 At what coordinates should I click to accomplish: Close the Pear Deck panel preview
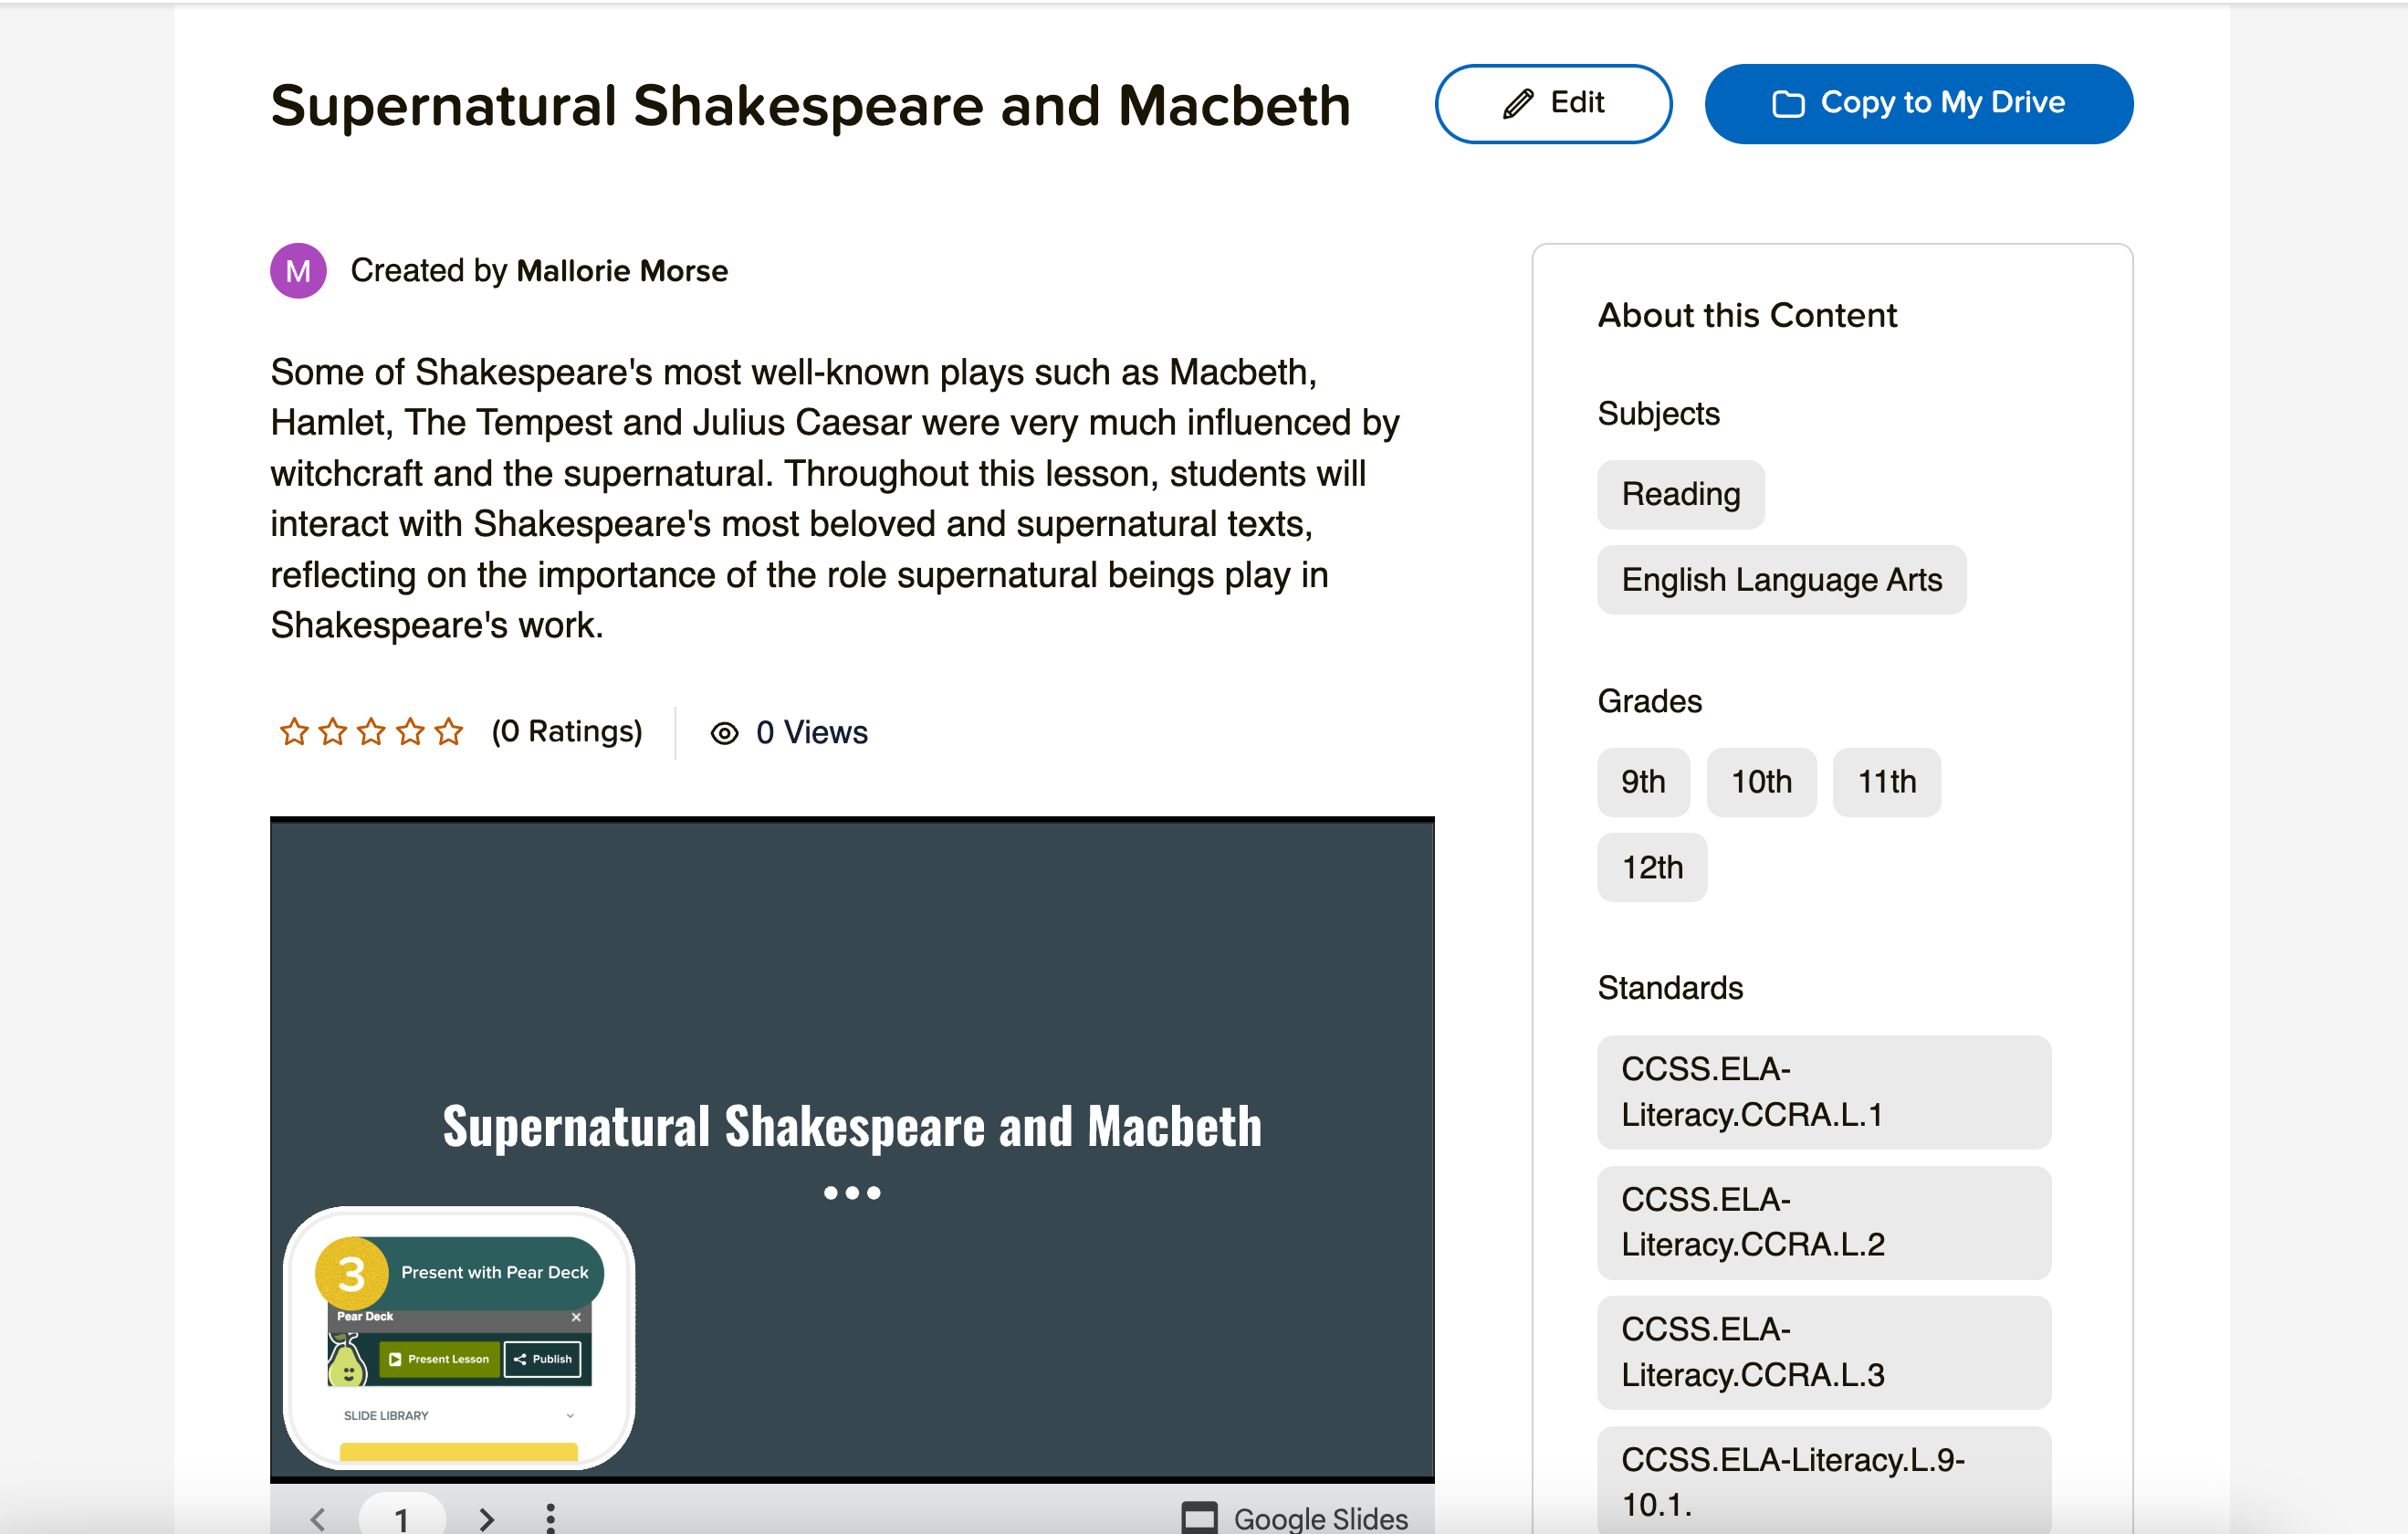point(576,1317)
